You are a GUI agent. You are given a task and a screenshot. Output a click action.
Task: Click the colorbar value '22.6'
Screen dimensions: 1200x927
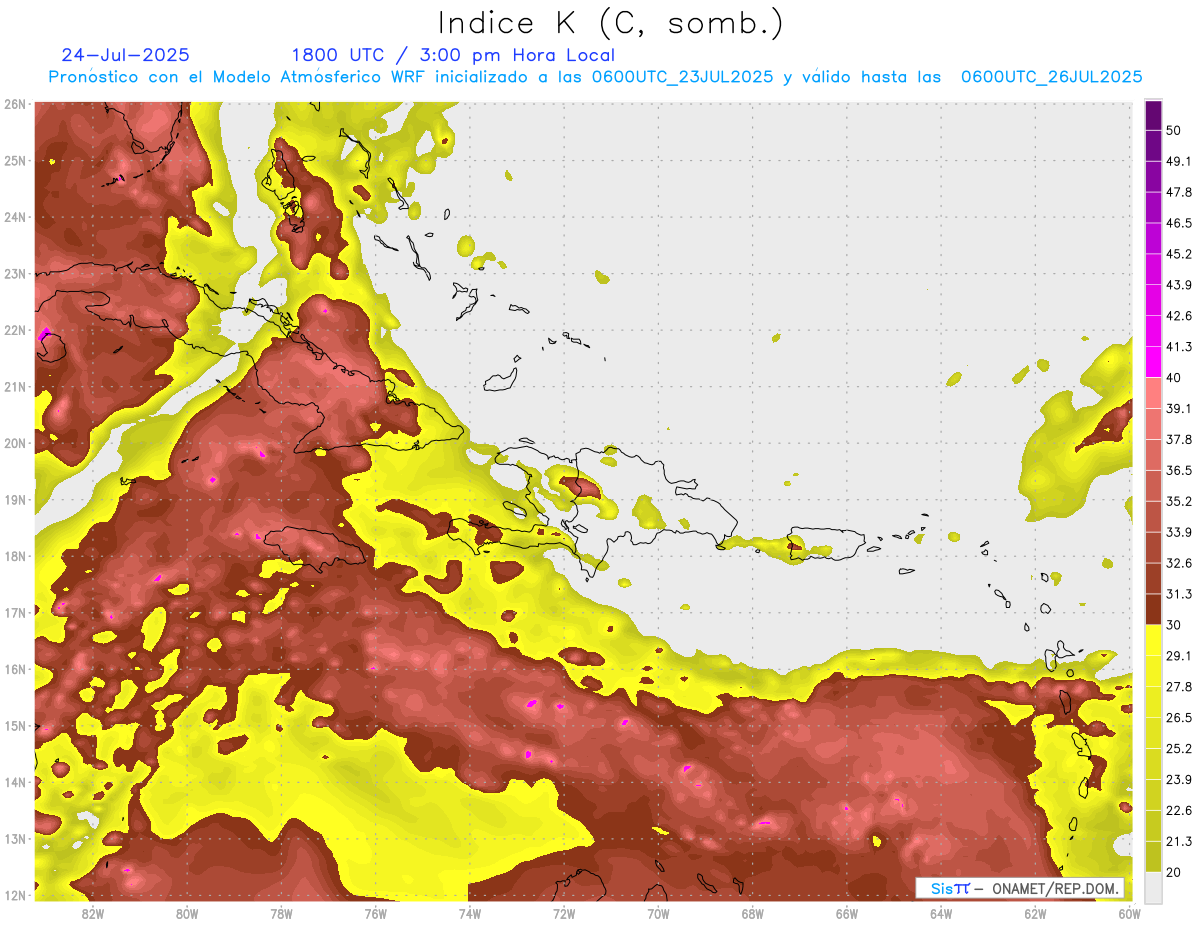click(x=1178, y=811)
